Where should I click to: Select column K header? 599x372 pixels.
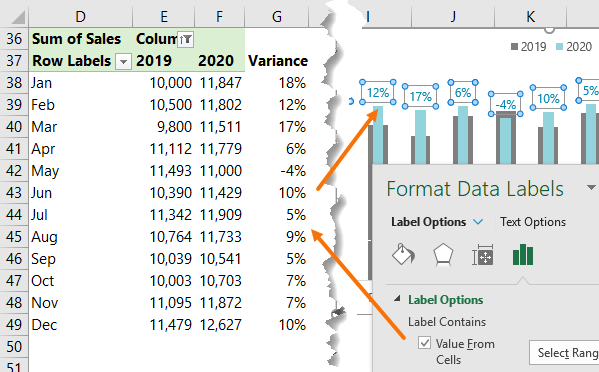(x=530, y=16)
